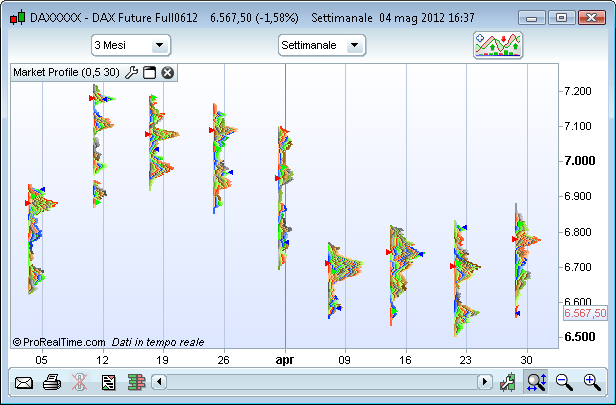This screenshot has height=405, width=616.
Task: Click the 6.800 price axis label
Action: pyautogui.click(x=578, y=232)
